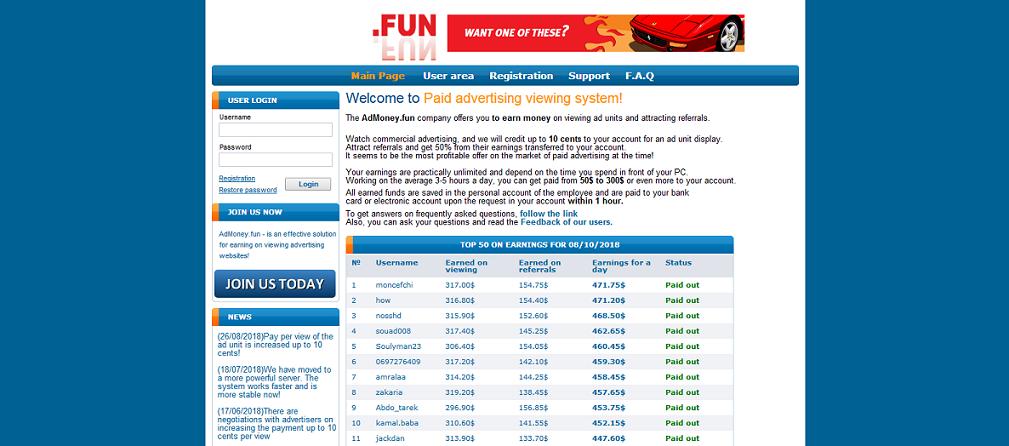Screen dimensions: 1009x446
Task: Click username how in row 2
Action: (x=383, y=301)
